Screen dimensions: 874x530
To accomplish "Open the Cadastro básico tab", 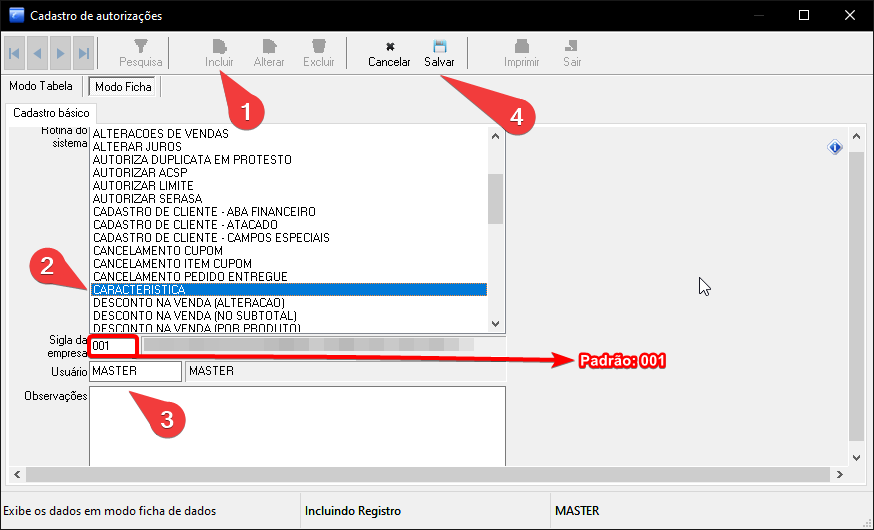I will (51, 113).
